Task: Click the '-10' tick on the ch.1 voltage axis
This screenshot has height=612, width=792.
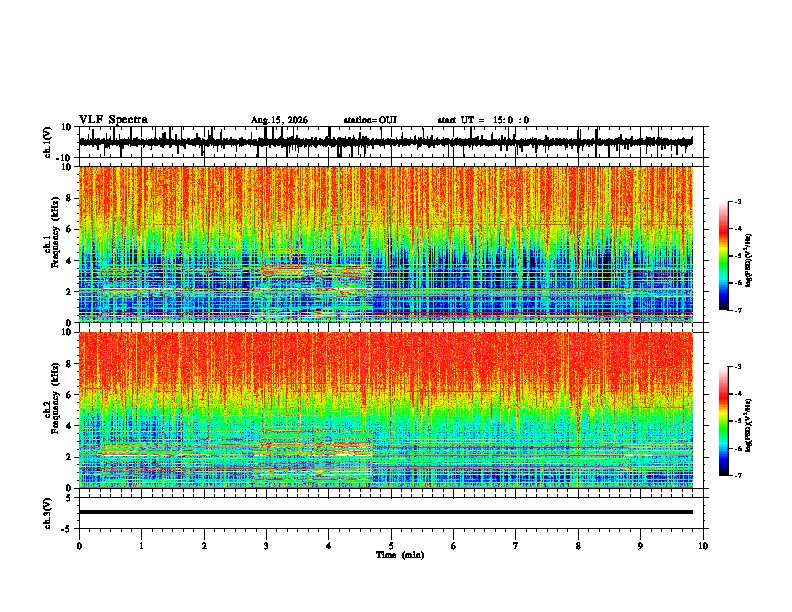Action: coord(65,158)
